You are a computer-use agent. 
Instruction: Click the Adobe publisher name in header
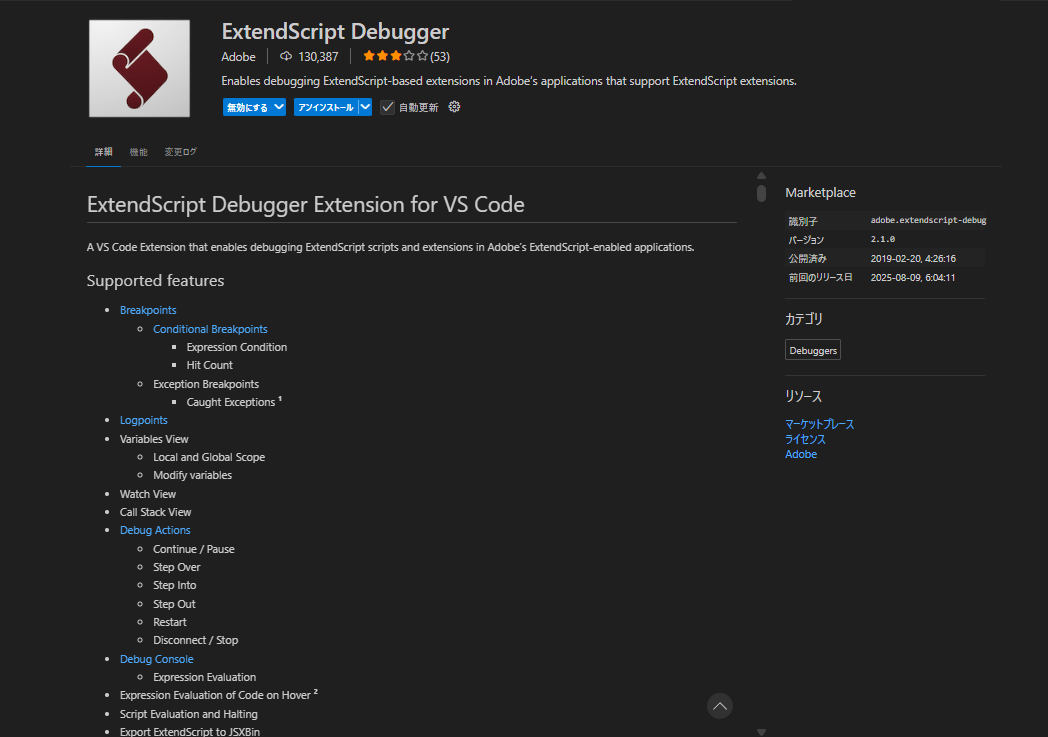(x=238, y=57)
